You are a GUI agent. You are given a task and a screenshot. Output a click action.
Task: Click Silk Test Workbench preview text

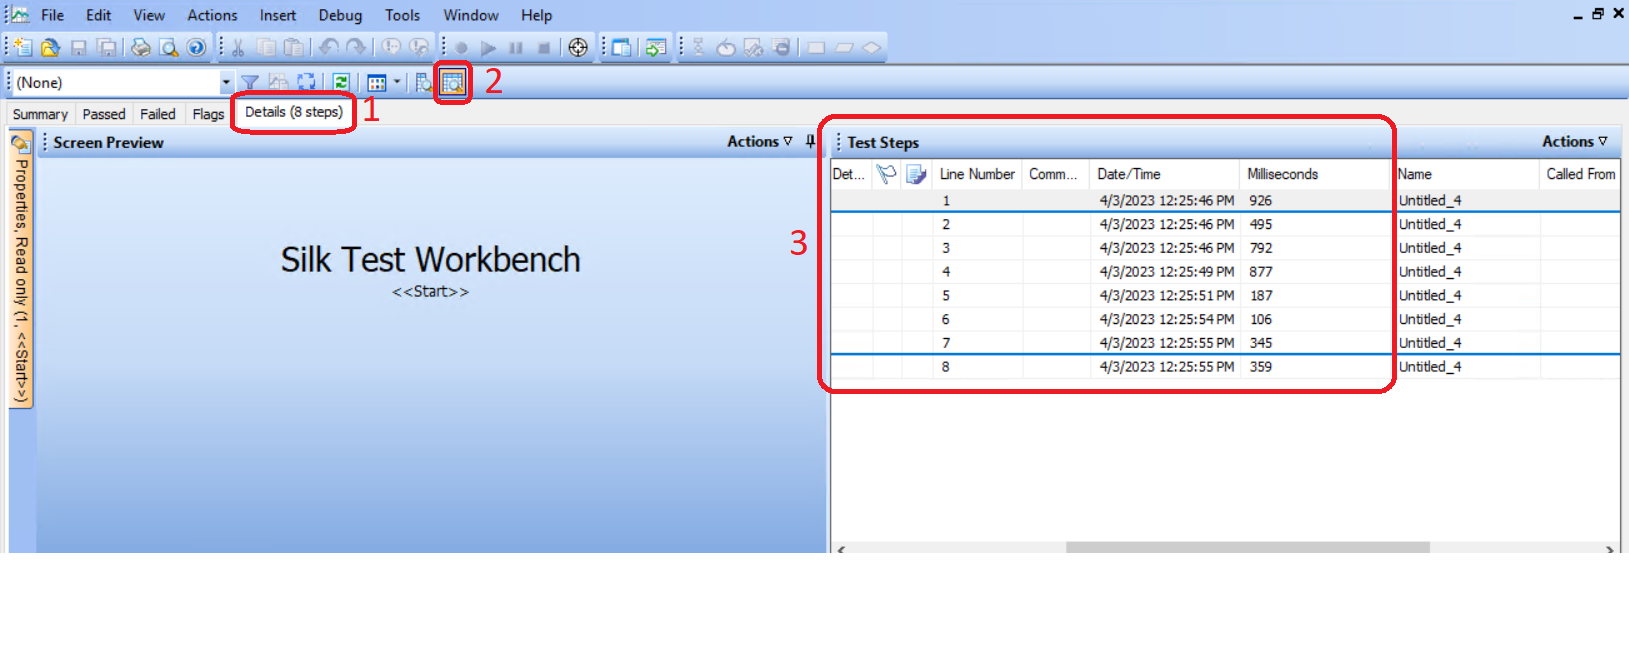click(x=430, y=260)
